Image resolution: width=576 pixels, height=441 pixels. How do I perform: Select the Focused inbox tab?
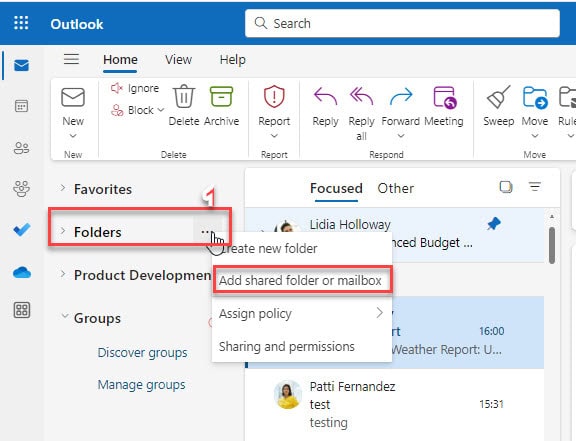336,188
